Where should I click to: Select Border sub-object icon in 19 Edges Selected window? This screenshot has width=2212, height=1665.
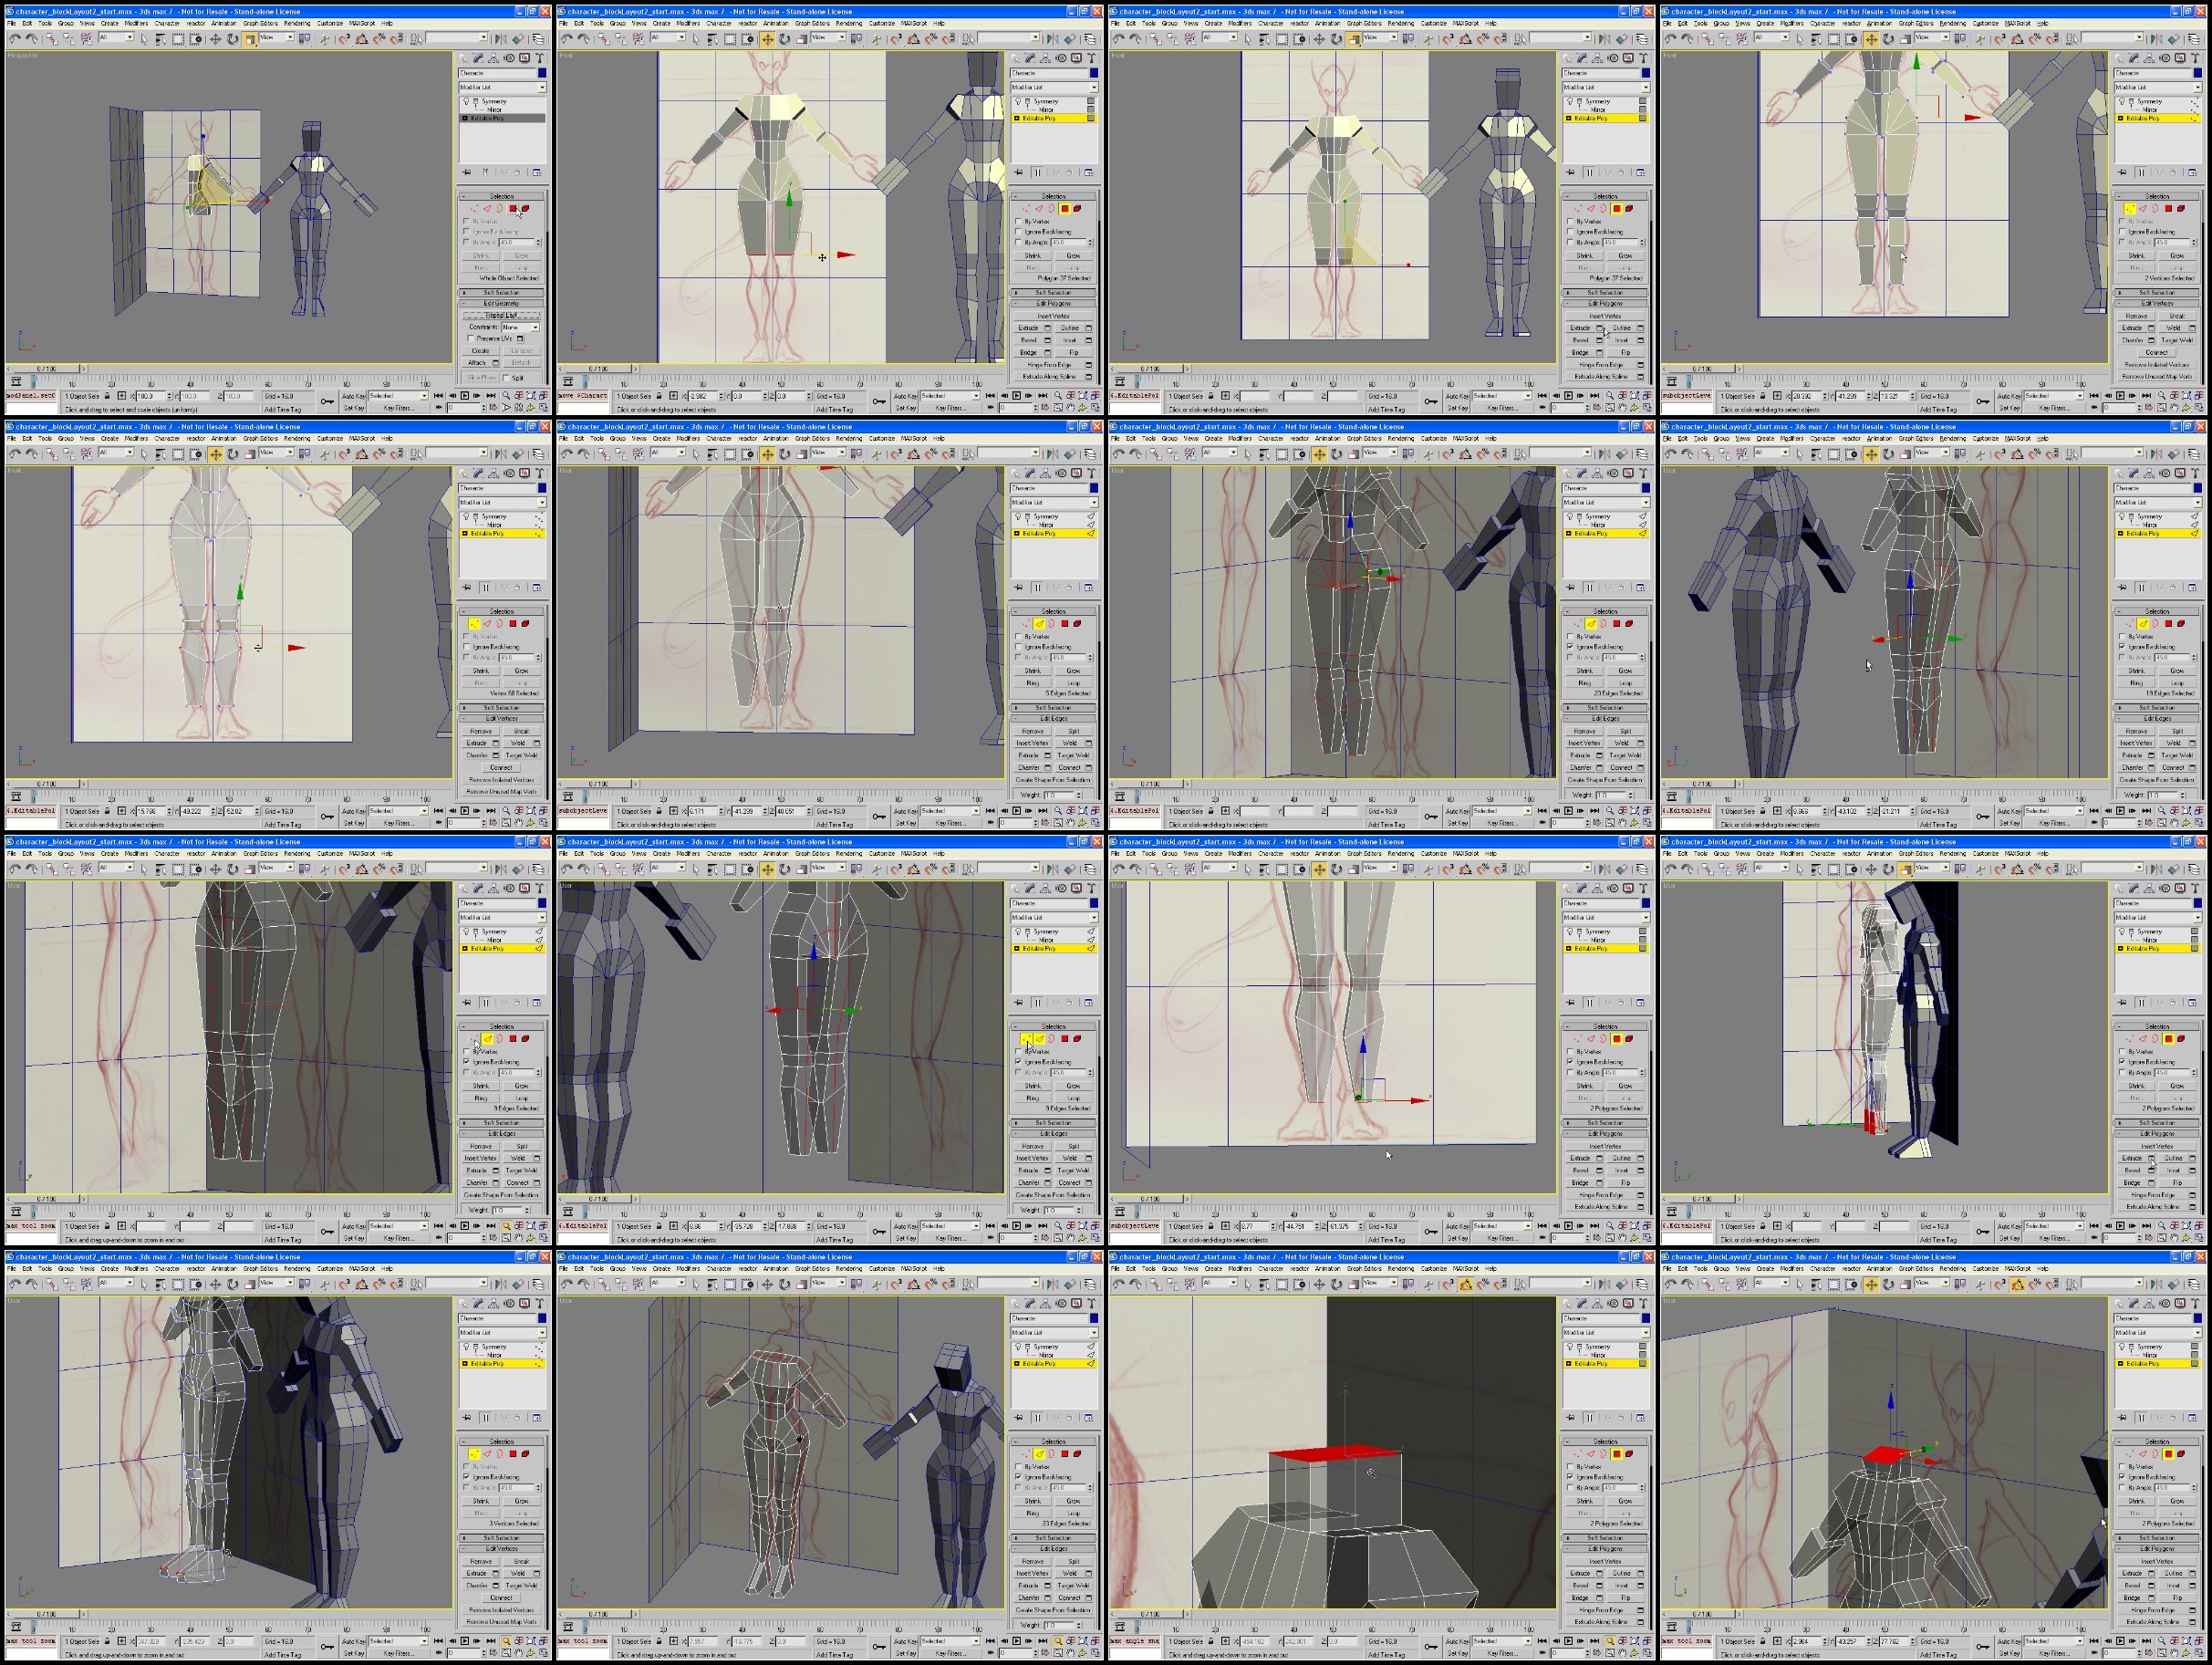(2155, 623)
